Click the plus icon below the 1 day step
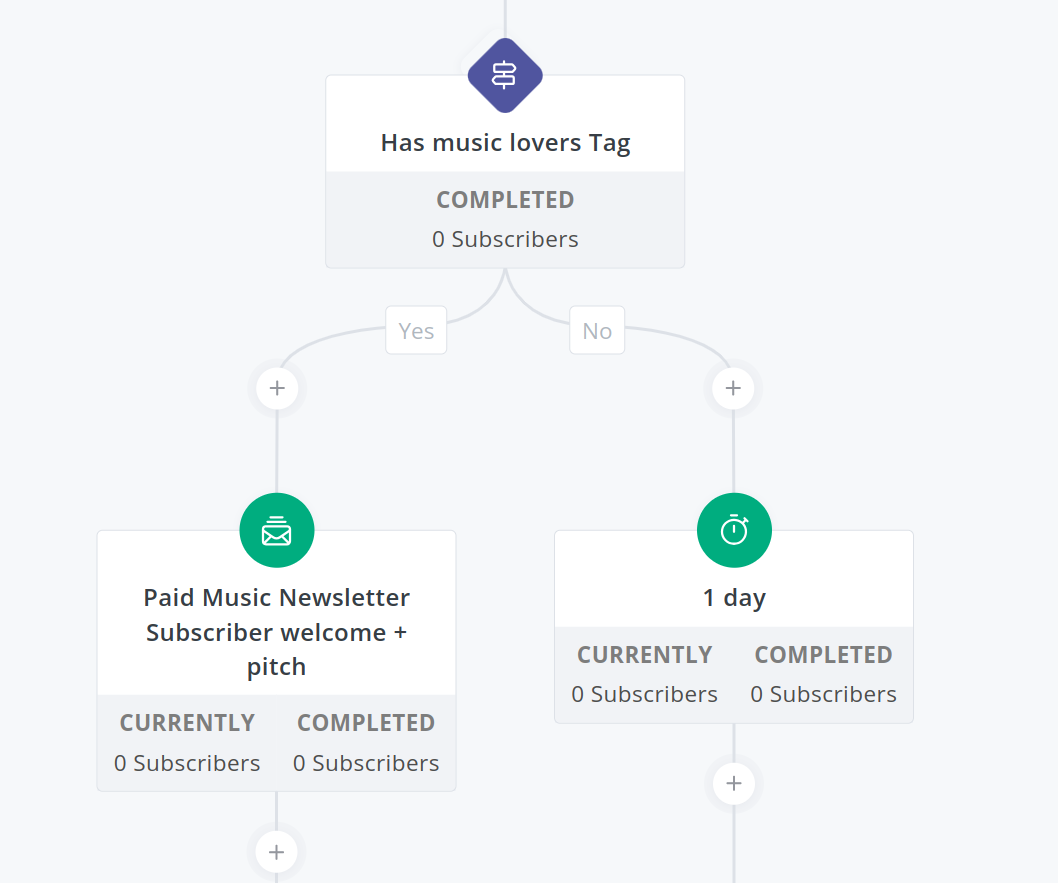 pyautogui.click(x=734, y=783)
